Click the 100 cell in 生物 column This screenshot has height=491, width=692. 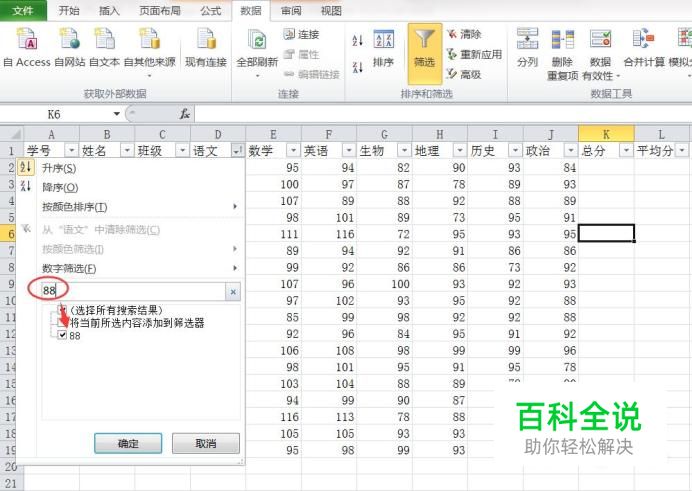pyautogui.click(x=384, y=284)
